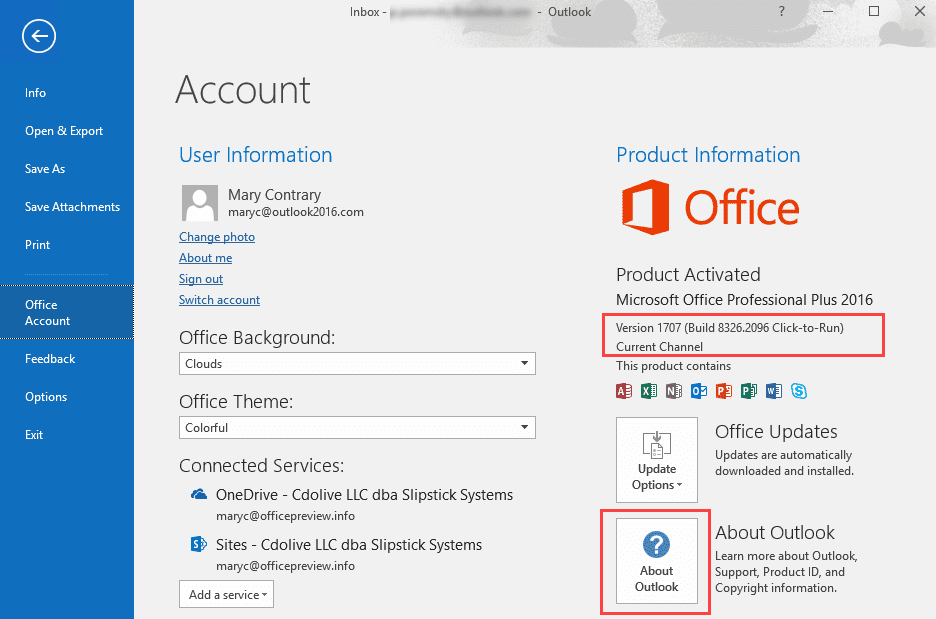936x619 pixels.
Task: Open the Print page
Action: [x=37, y=245]
